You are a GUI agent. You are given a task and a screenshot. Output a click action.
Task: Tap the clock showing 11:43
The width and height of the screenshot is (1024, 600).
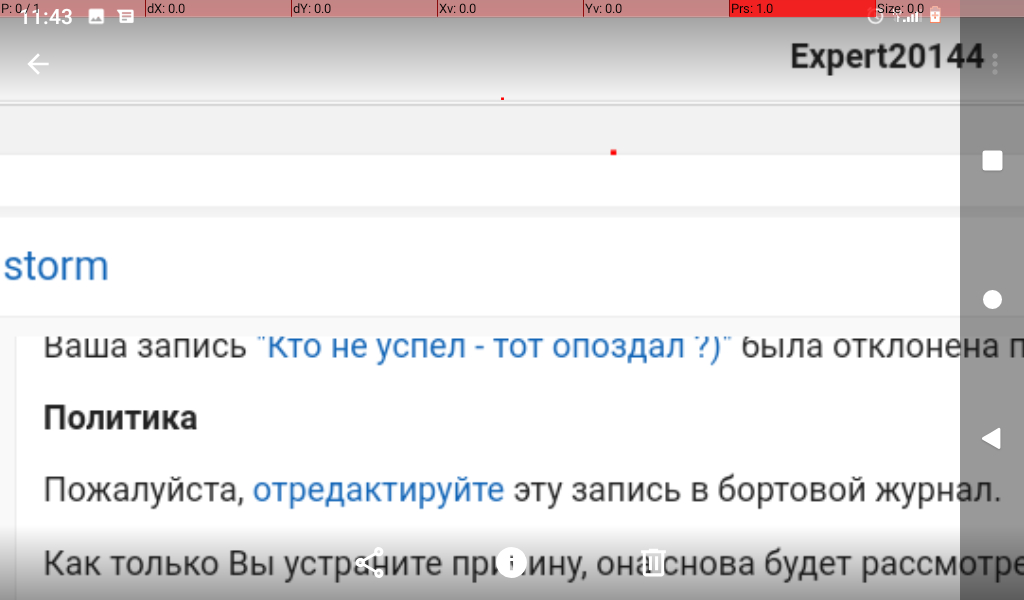pos(46,16)
